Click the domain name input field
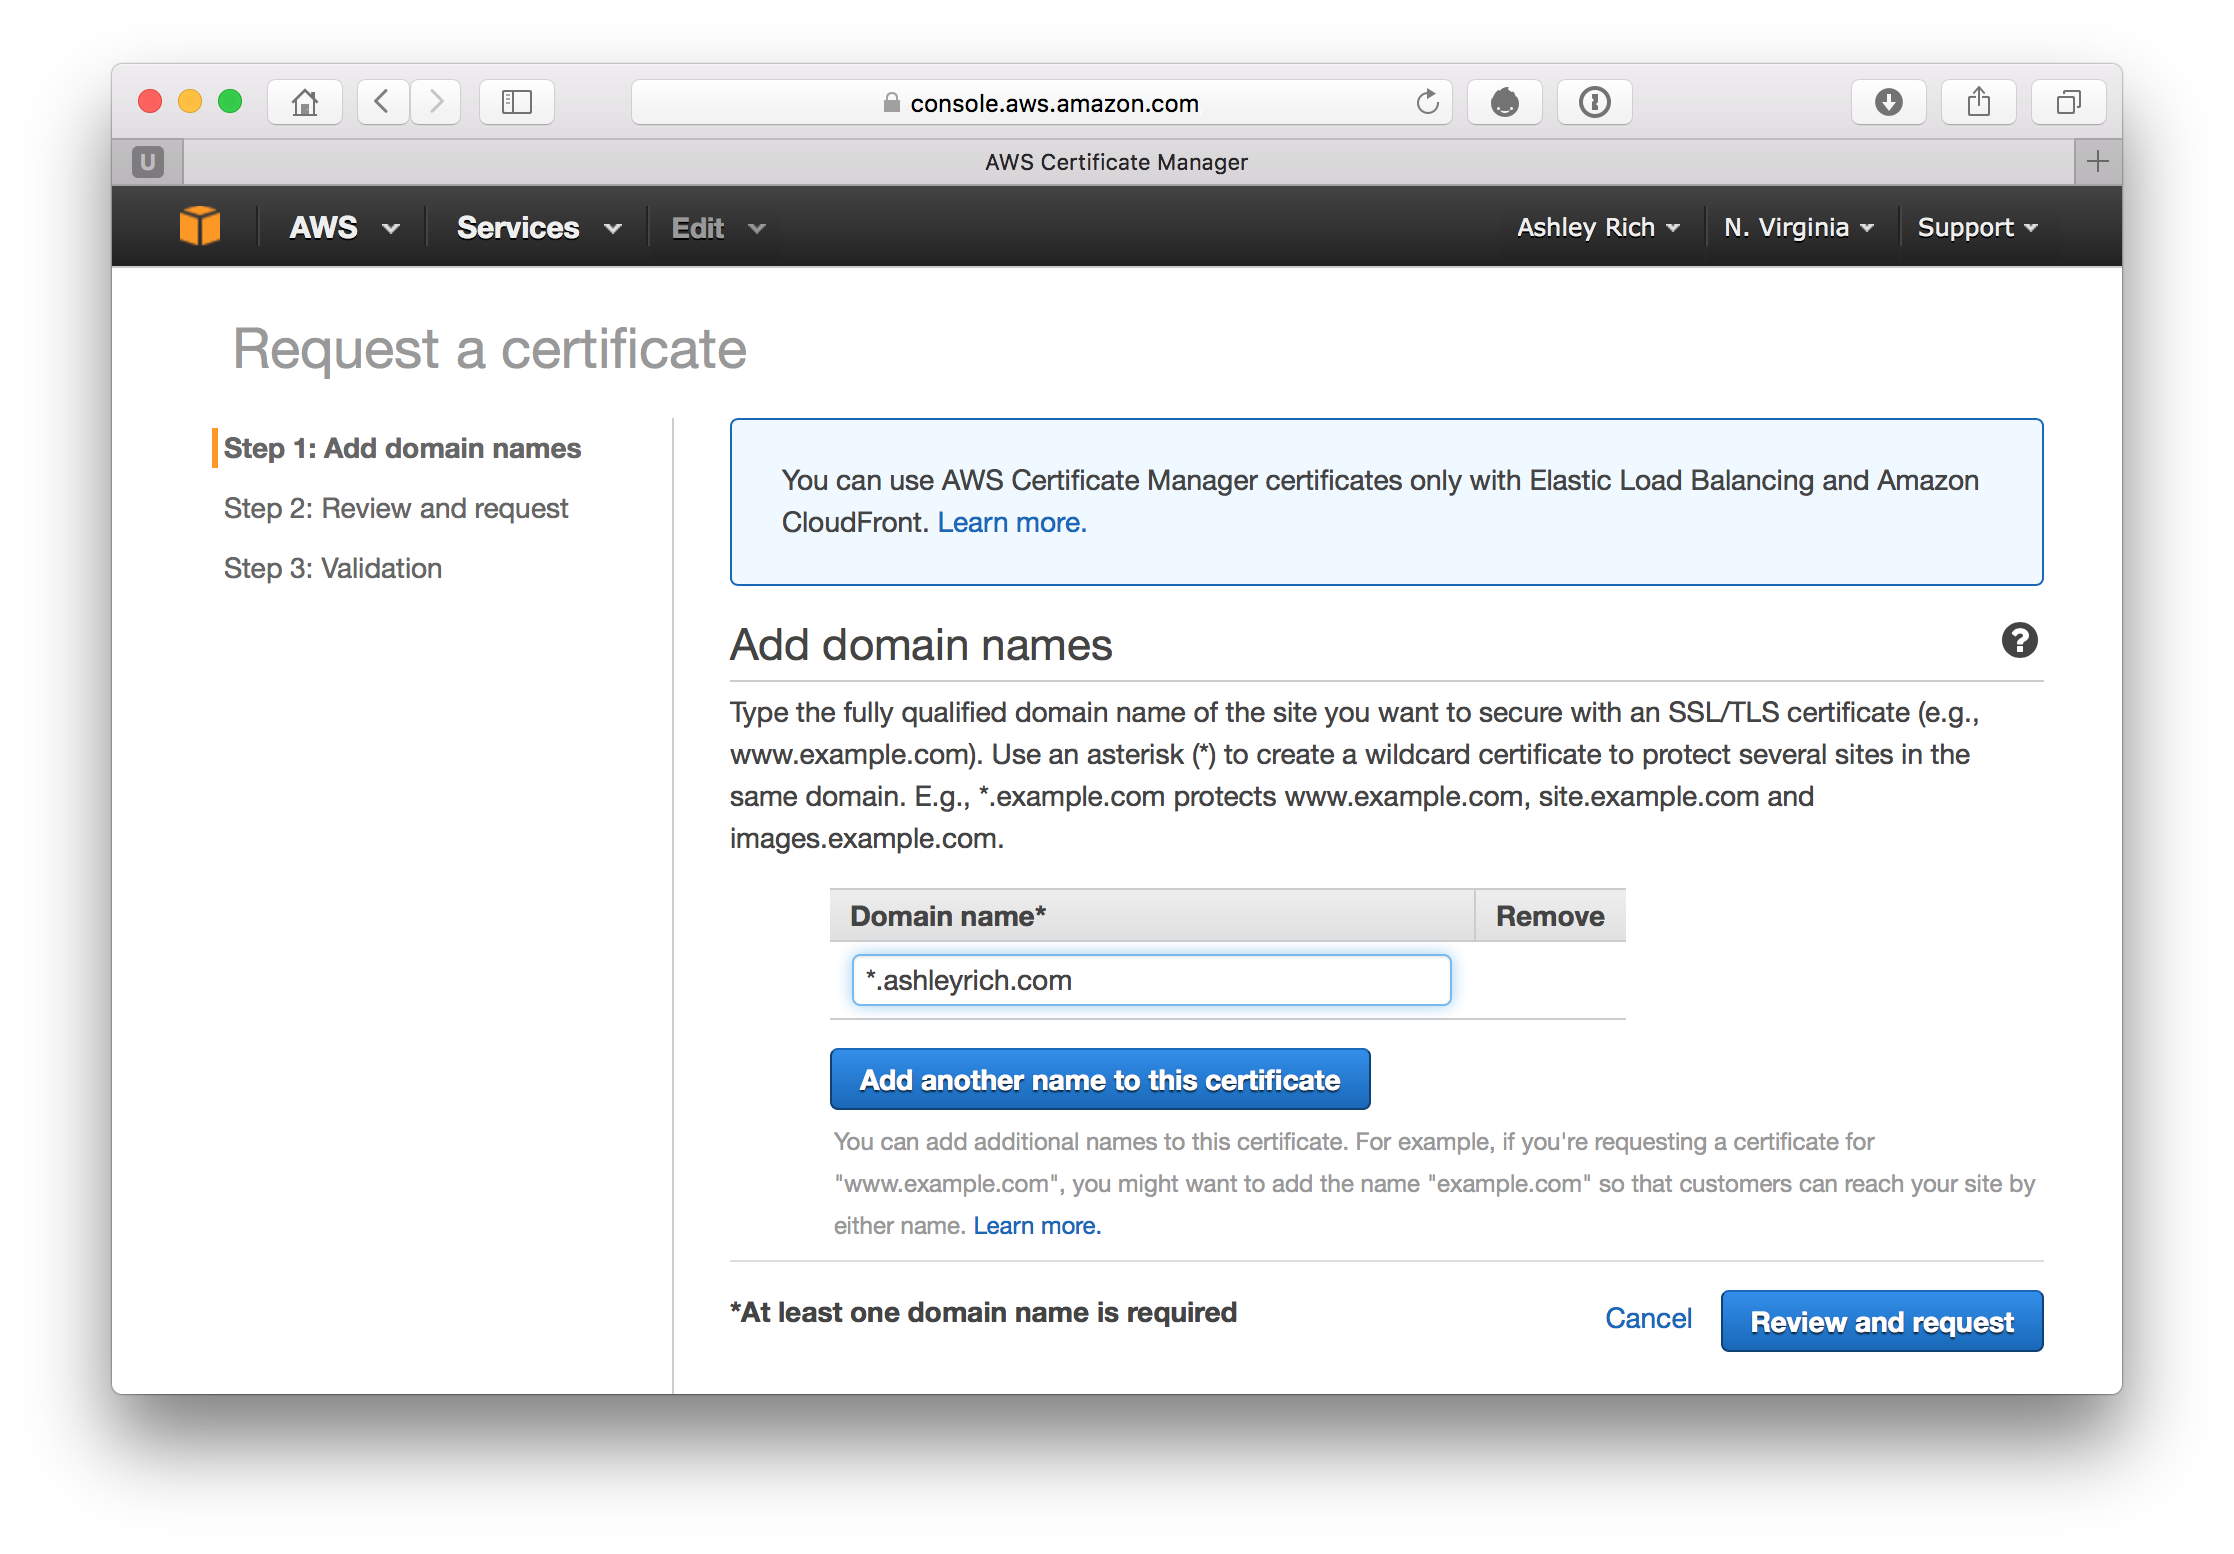The height and width of the screenshot is (1554, 2234). pos(1150,980)
